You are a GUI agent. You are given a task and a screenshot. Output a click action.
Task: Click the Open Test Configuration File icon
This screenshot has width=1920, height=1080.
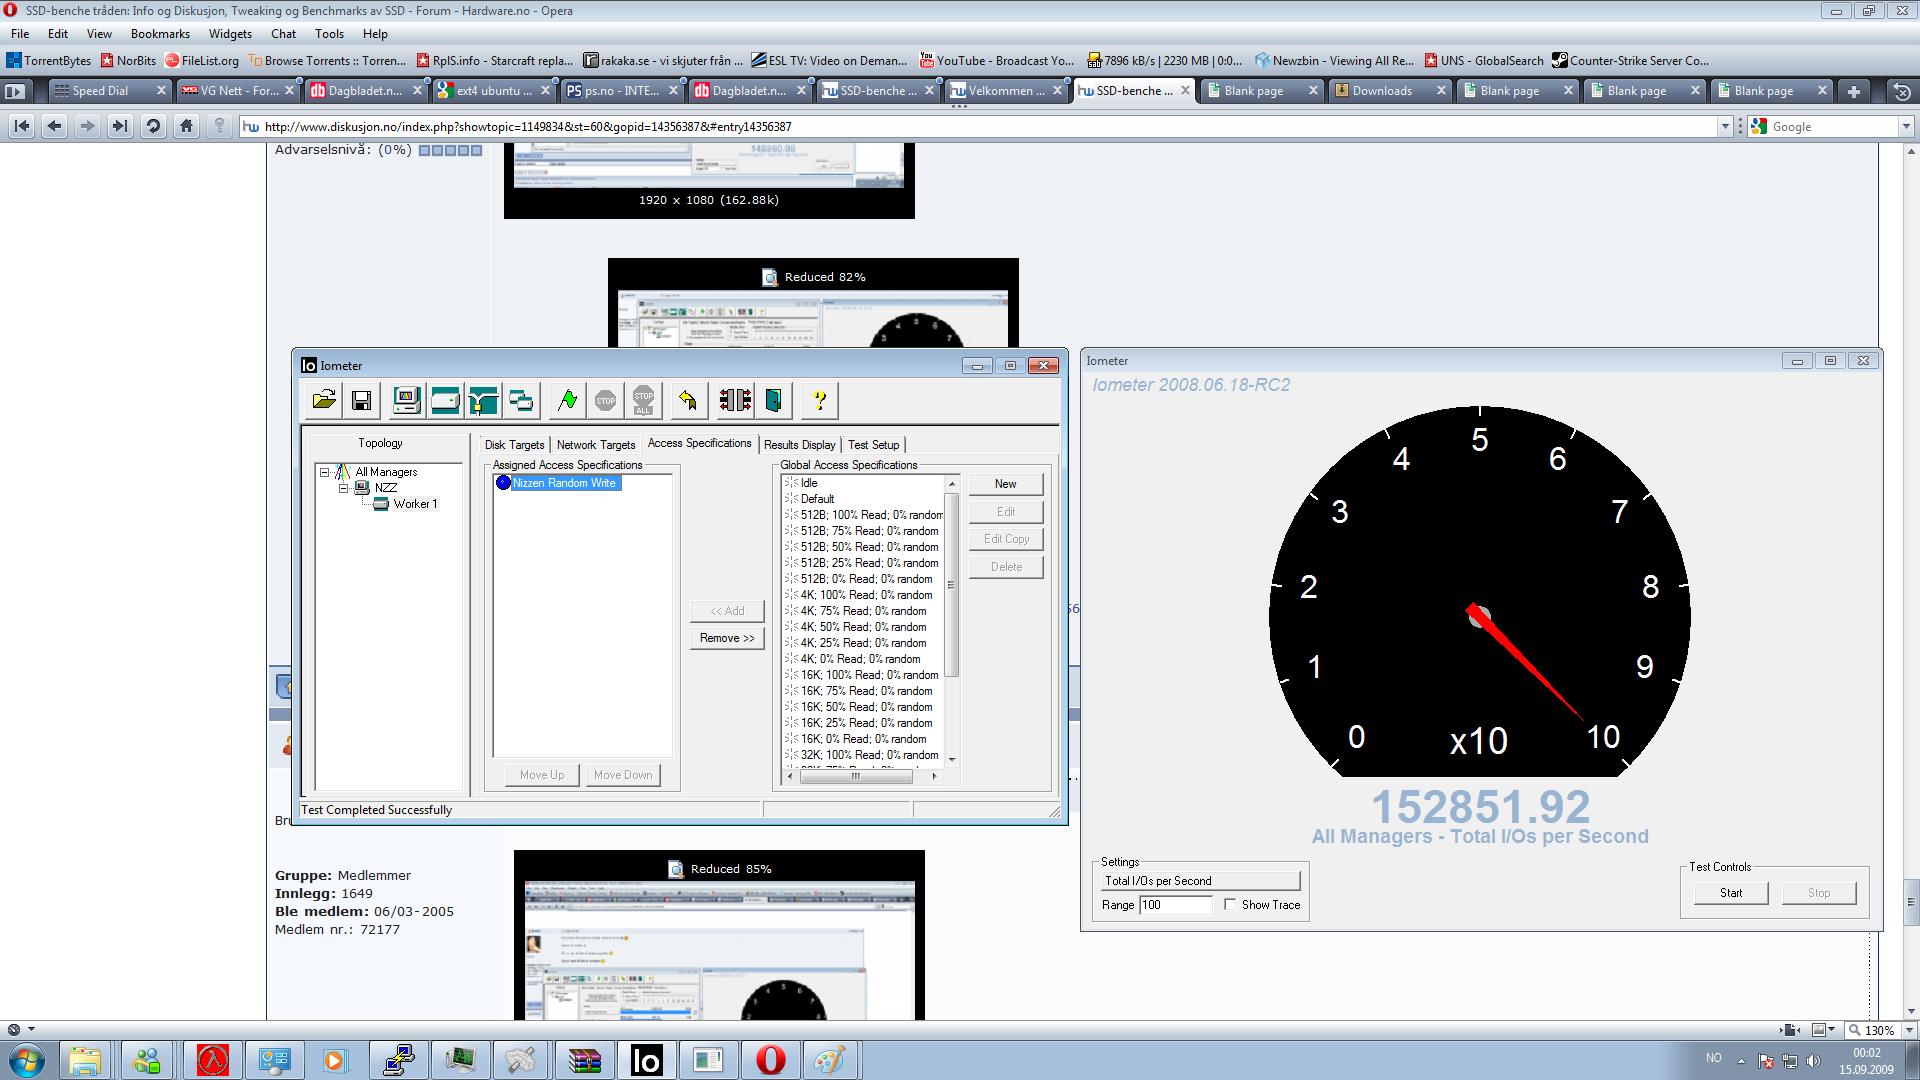[x=324, y=401]
